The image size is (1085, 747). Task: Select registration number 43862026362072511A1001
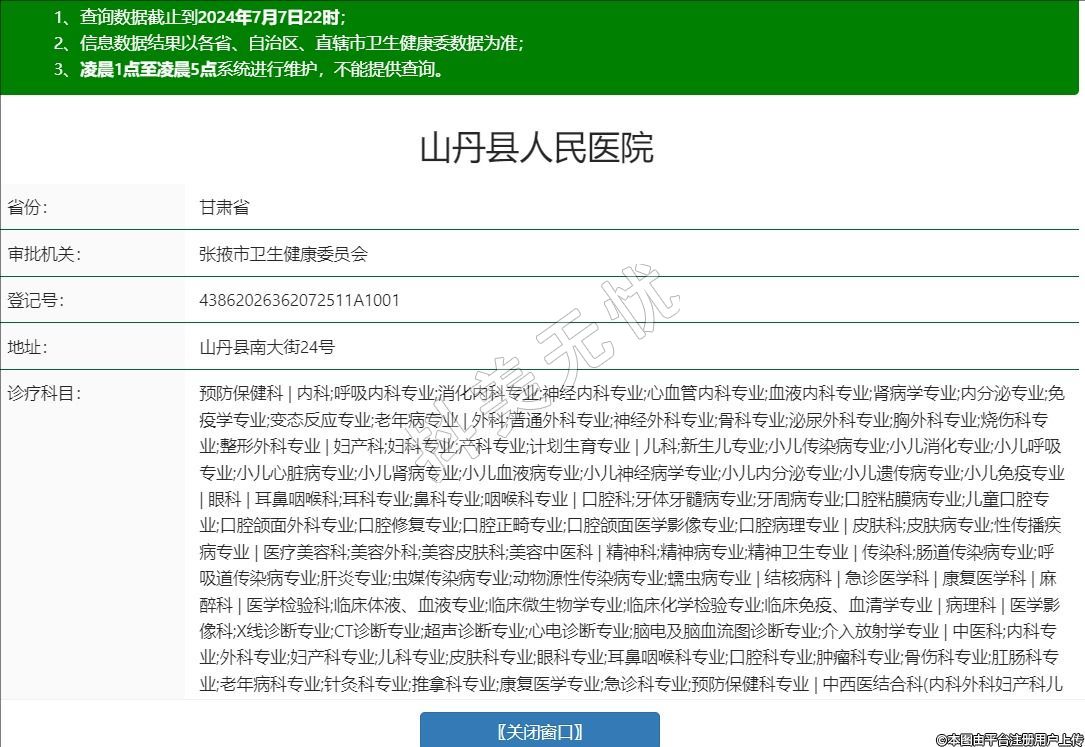[299, 300]
